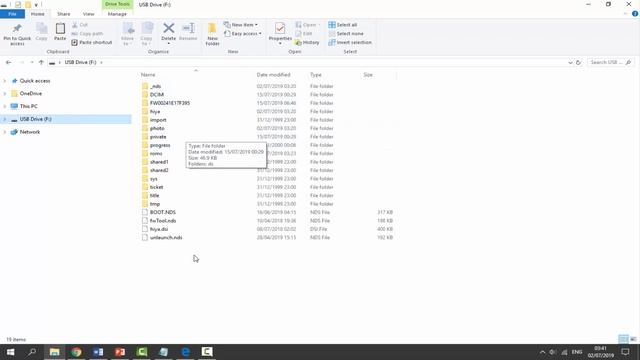The height and width of the screenshot is (360, 640).
Task: Switch to the View tab
Action: click(x=89, y=14)
